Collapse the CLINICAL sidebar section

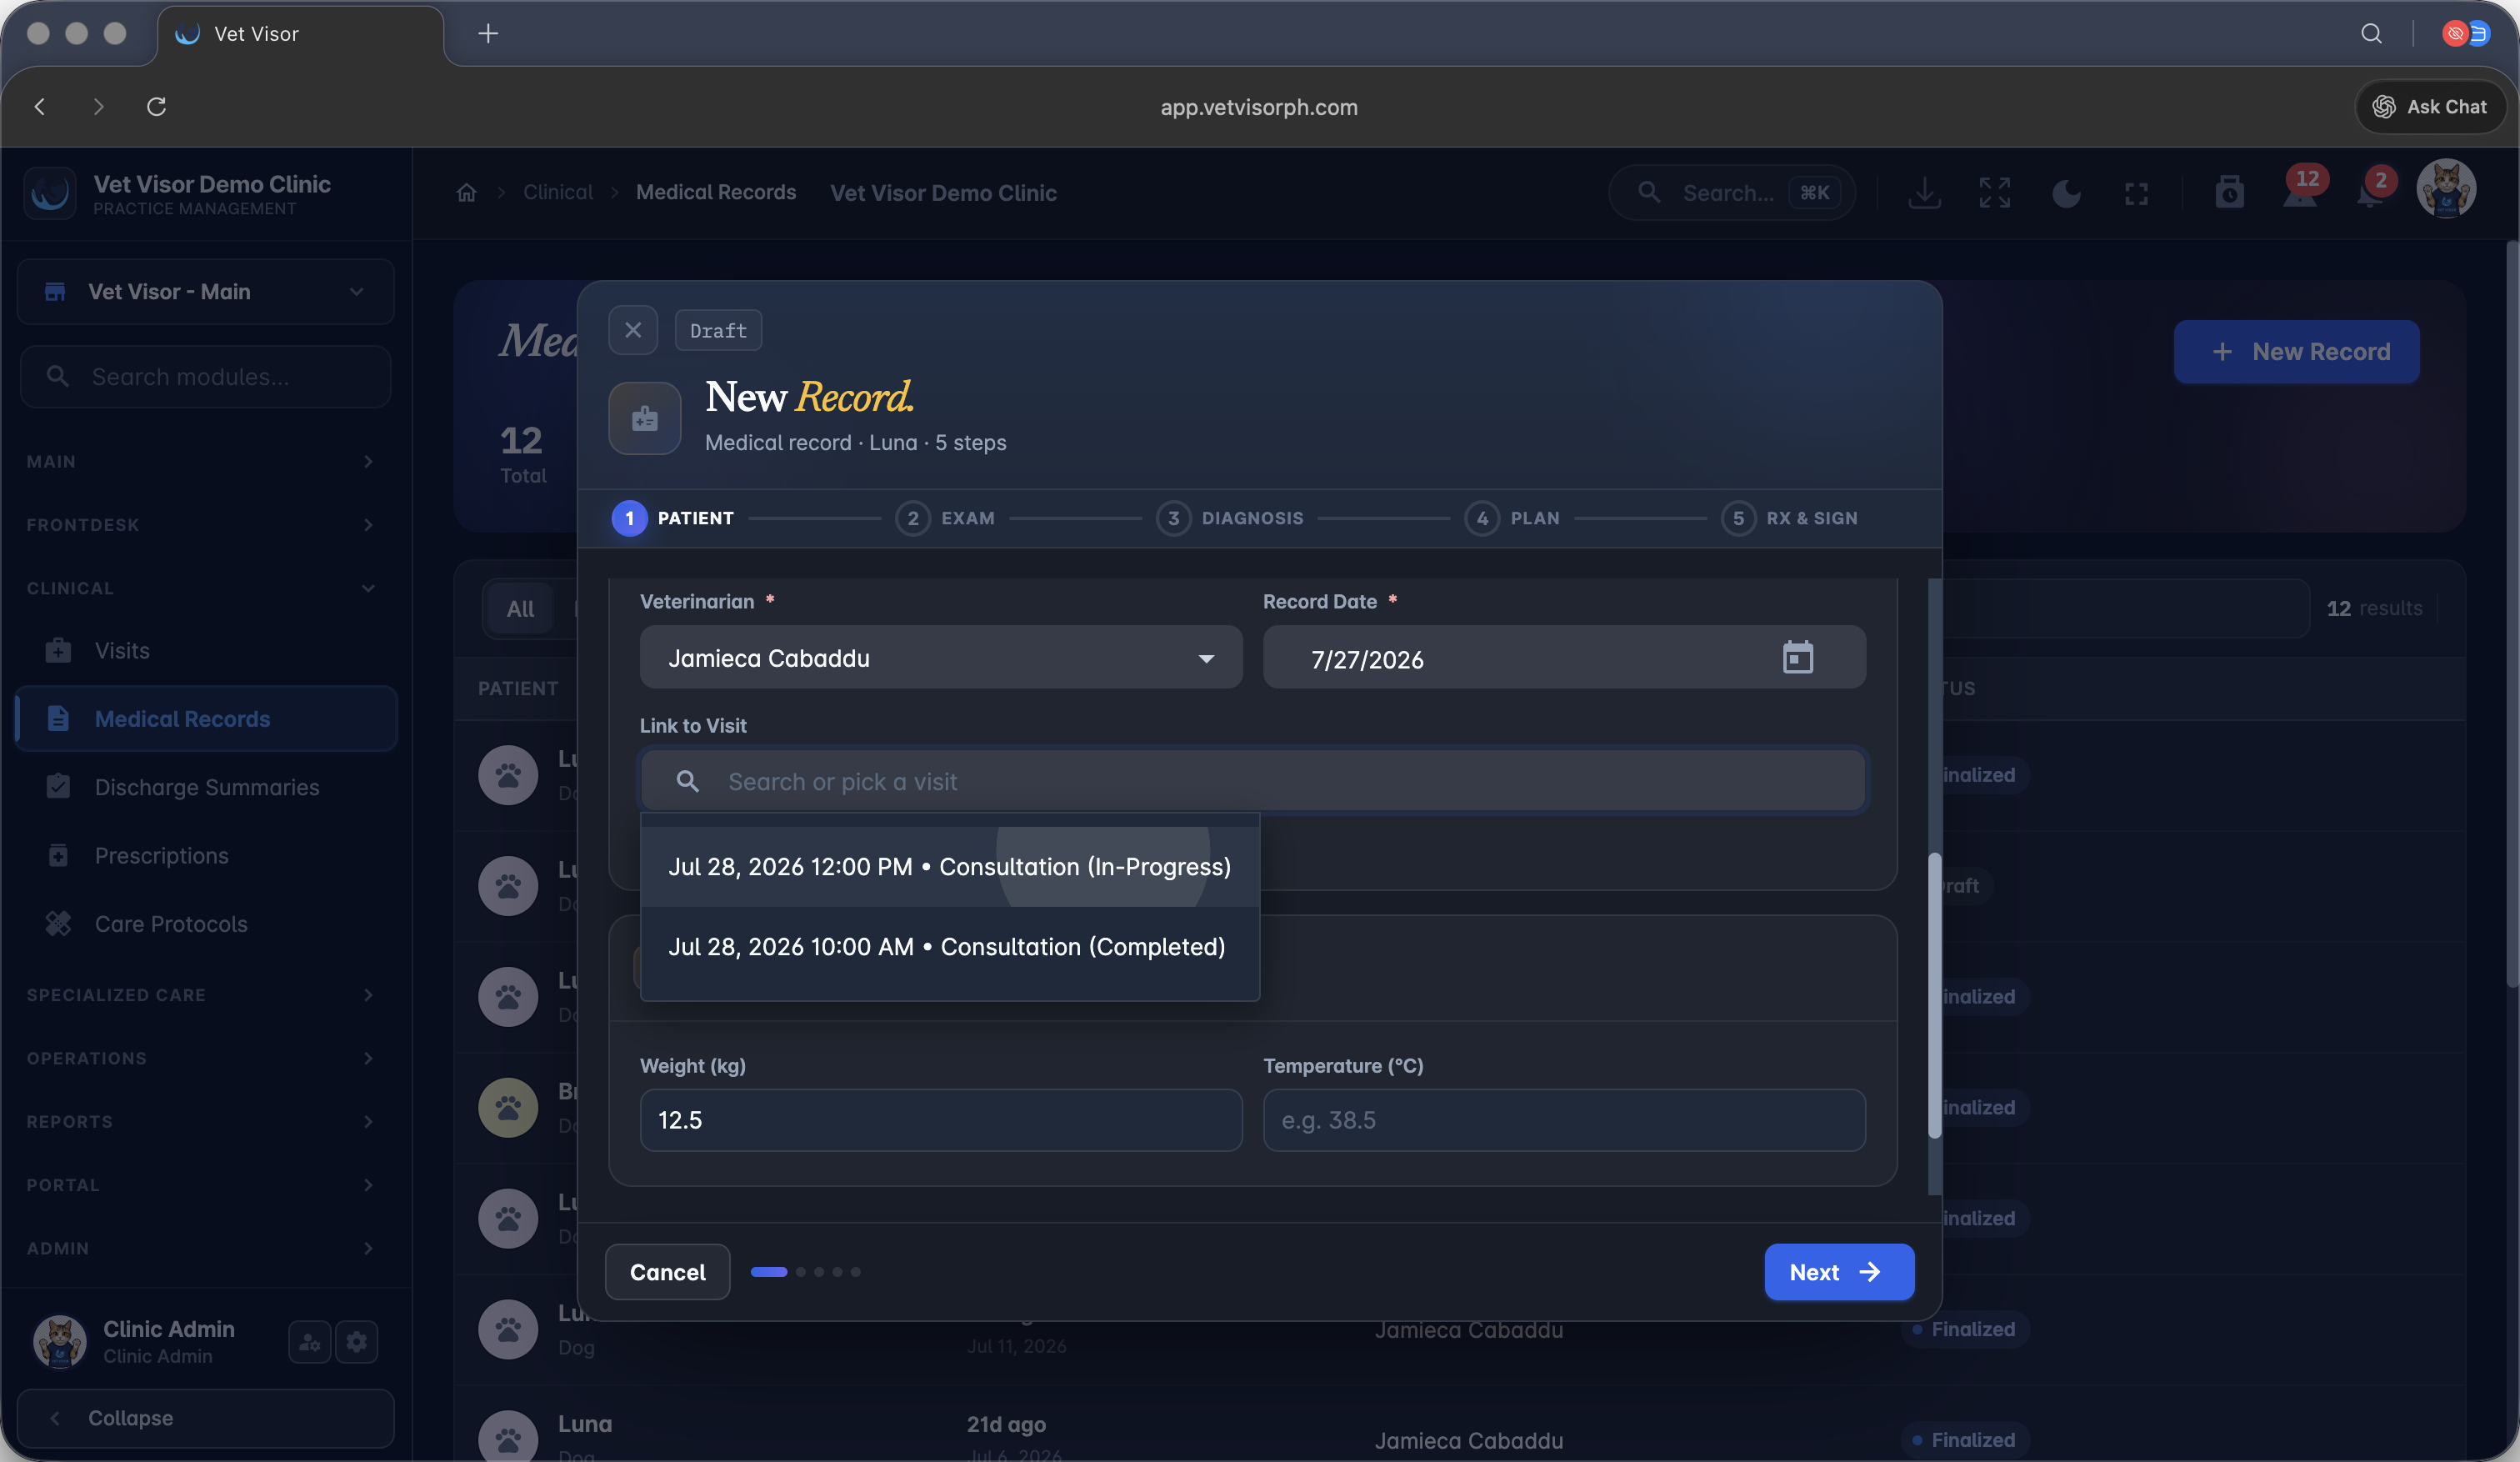coord(201,588)
